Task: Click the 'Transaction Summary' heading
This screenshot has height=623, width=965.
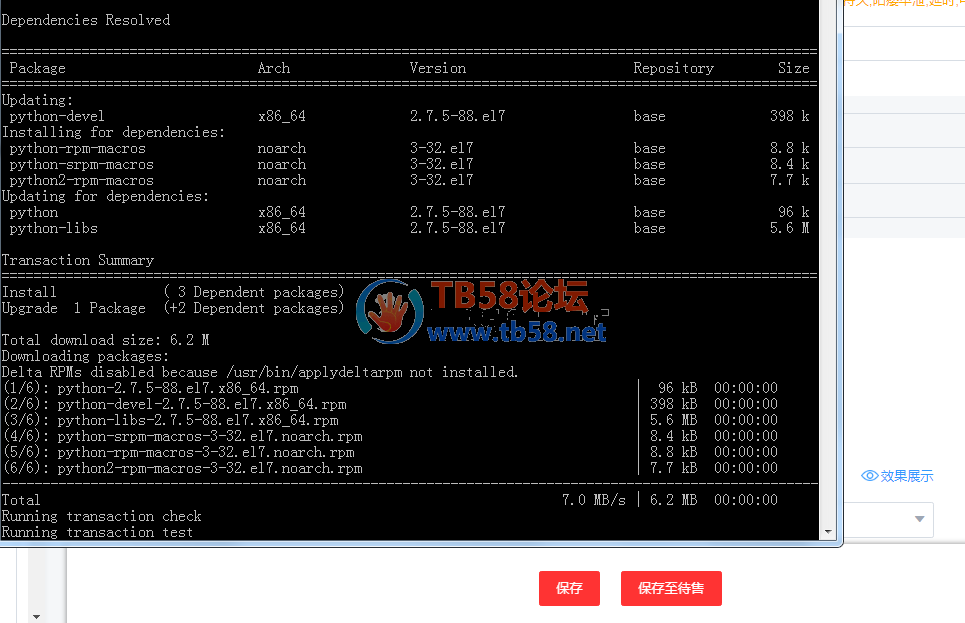Action: (x=78, y=260)
